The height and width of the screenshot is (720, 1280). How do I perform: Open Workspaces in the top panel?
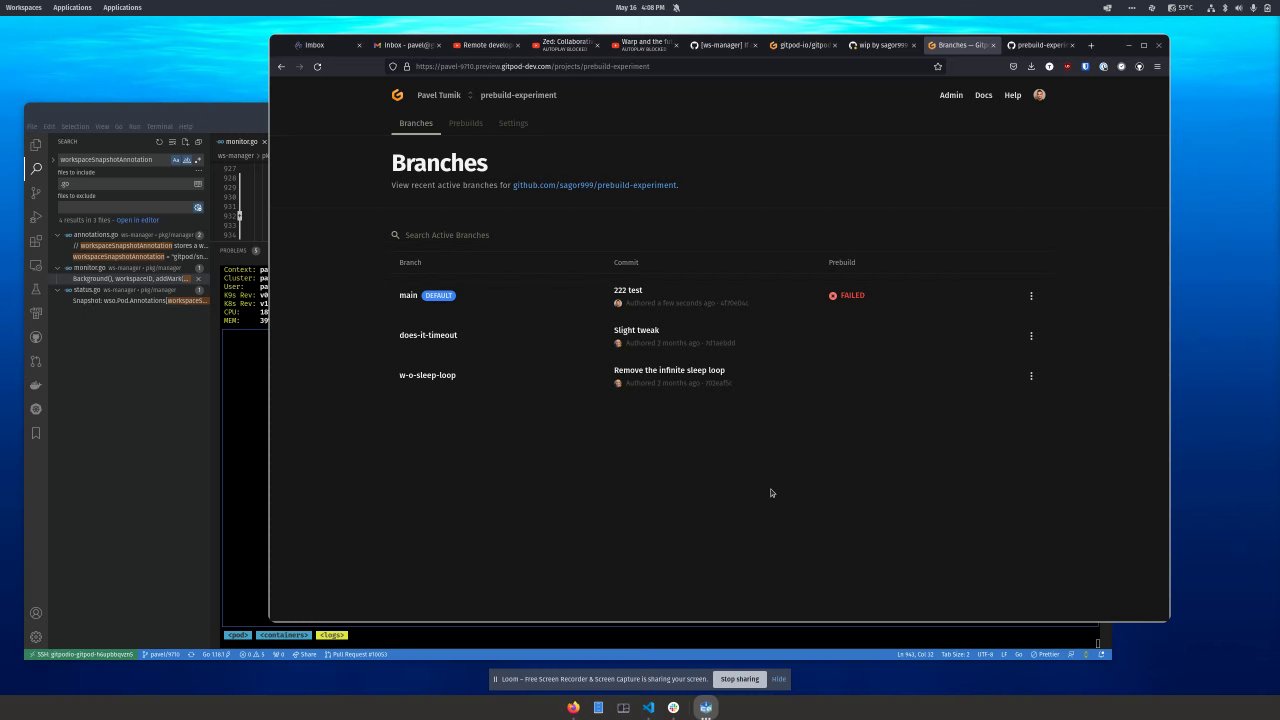pos(24,7)
